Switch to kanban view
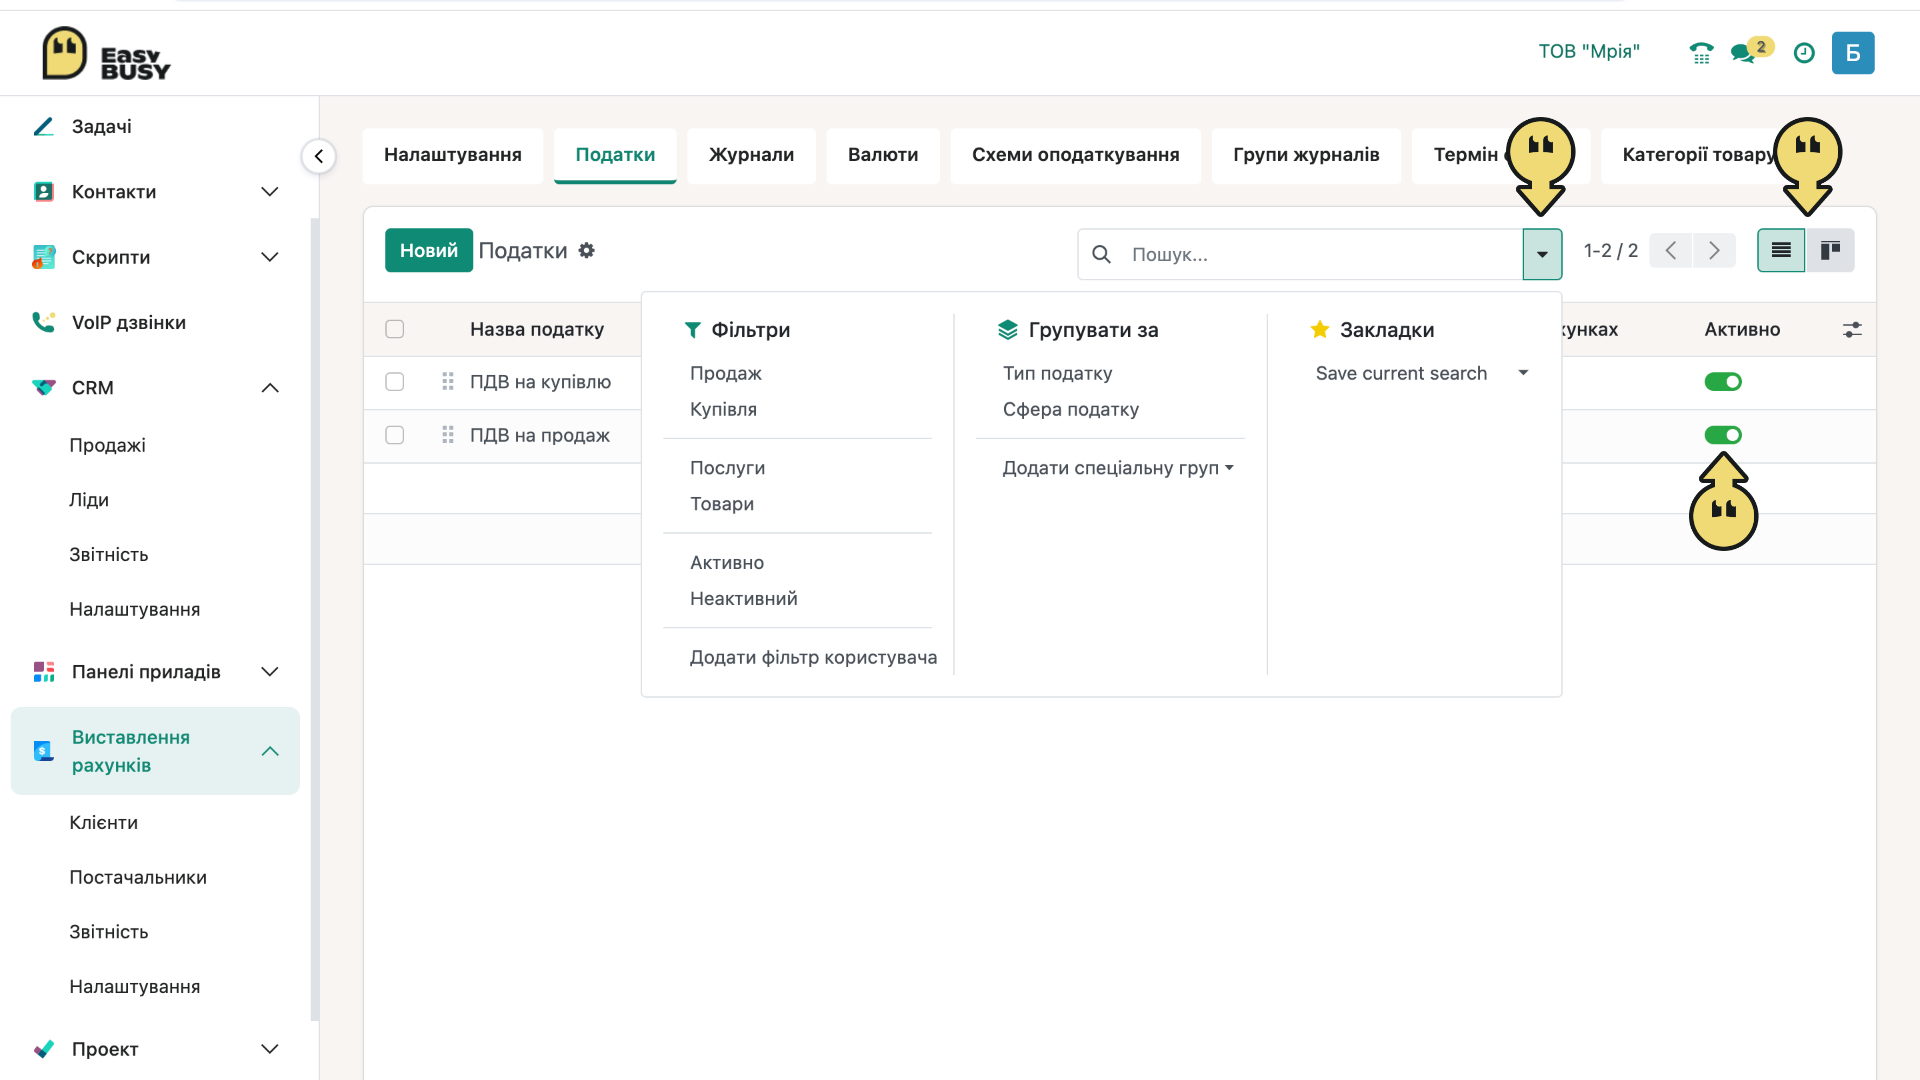 1830,250
